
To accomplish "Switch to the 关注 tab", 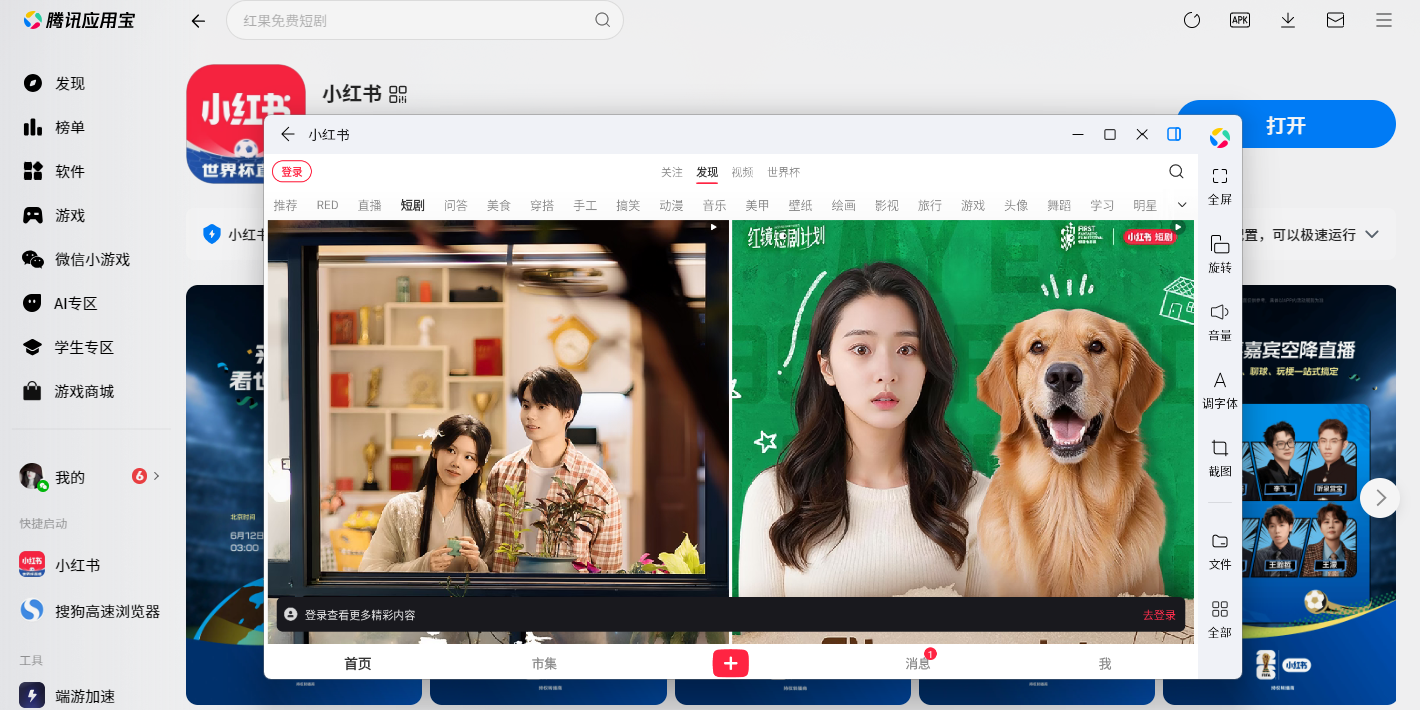I will tap(672, 172).
